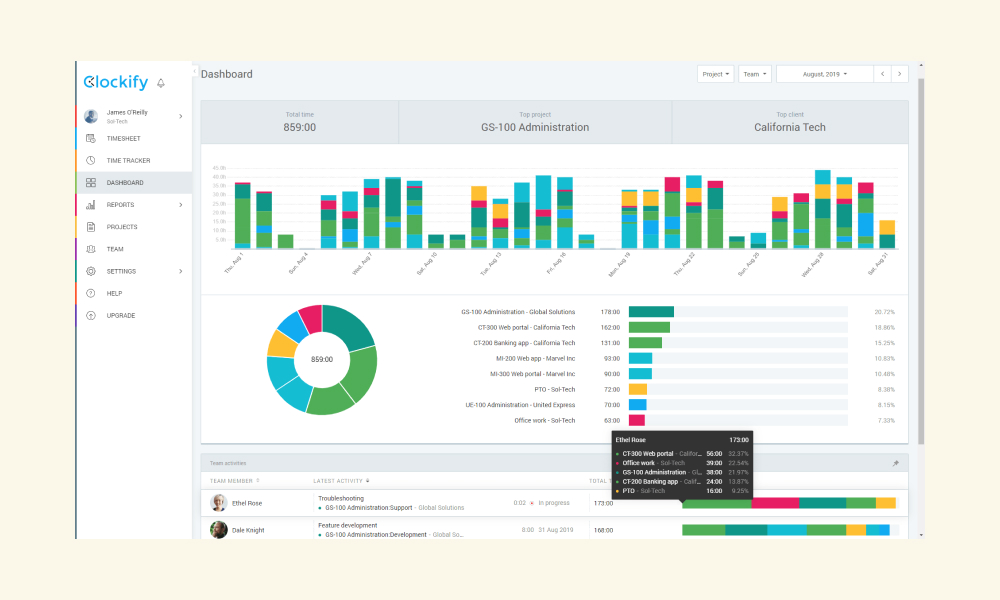
Task: Click GS-100 Administration teal progress bar
Action: (651, 312)
